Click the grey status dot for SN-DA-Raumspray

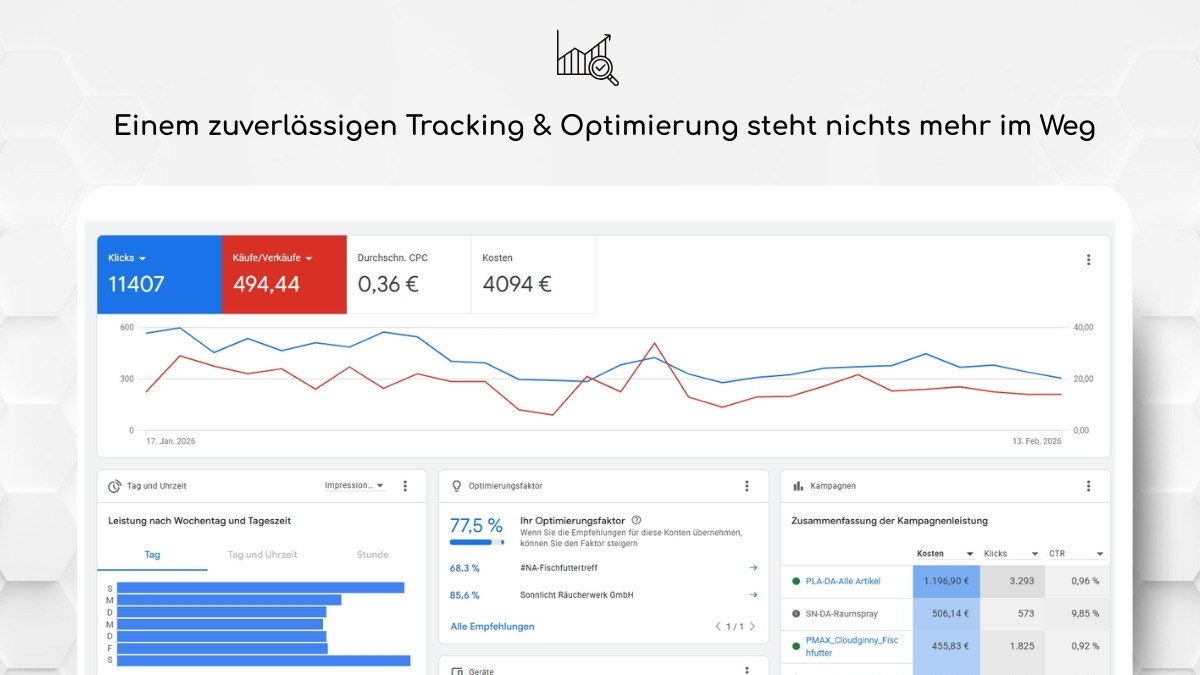pyautogui.click(x=796, y=613)
